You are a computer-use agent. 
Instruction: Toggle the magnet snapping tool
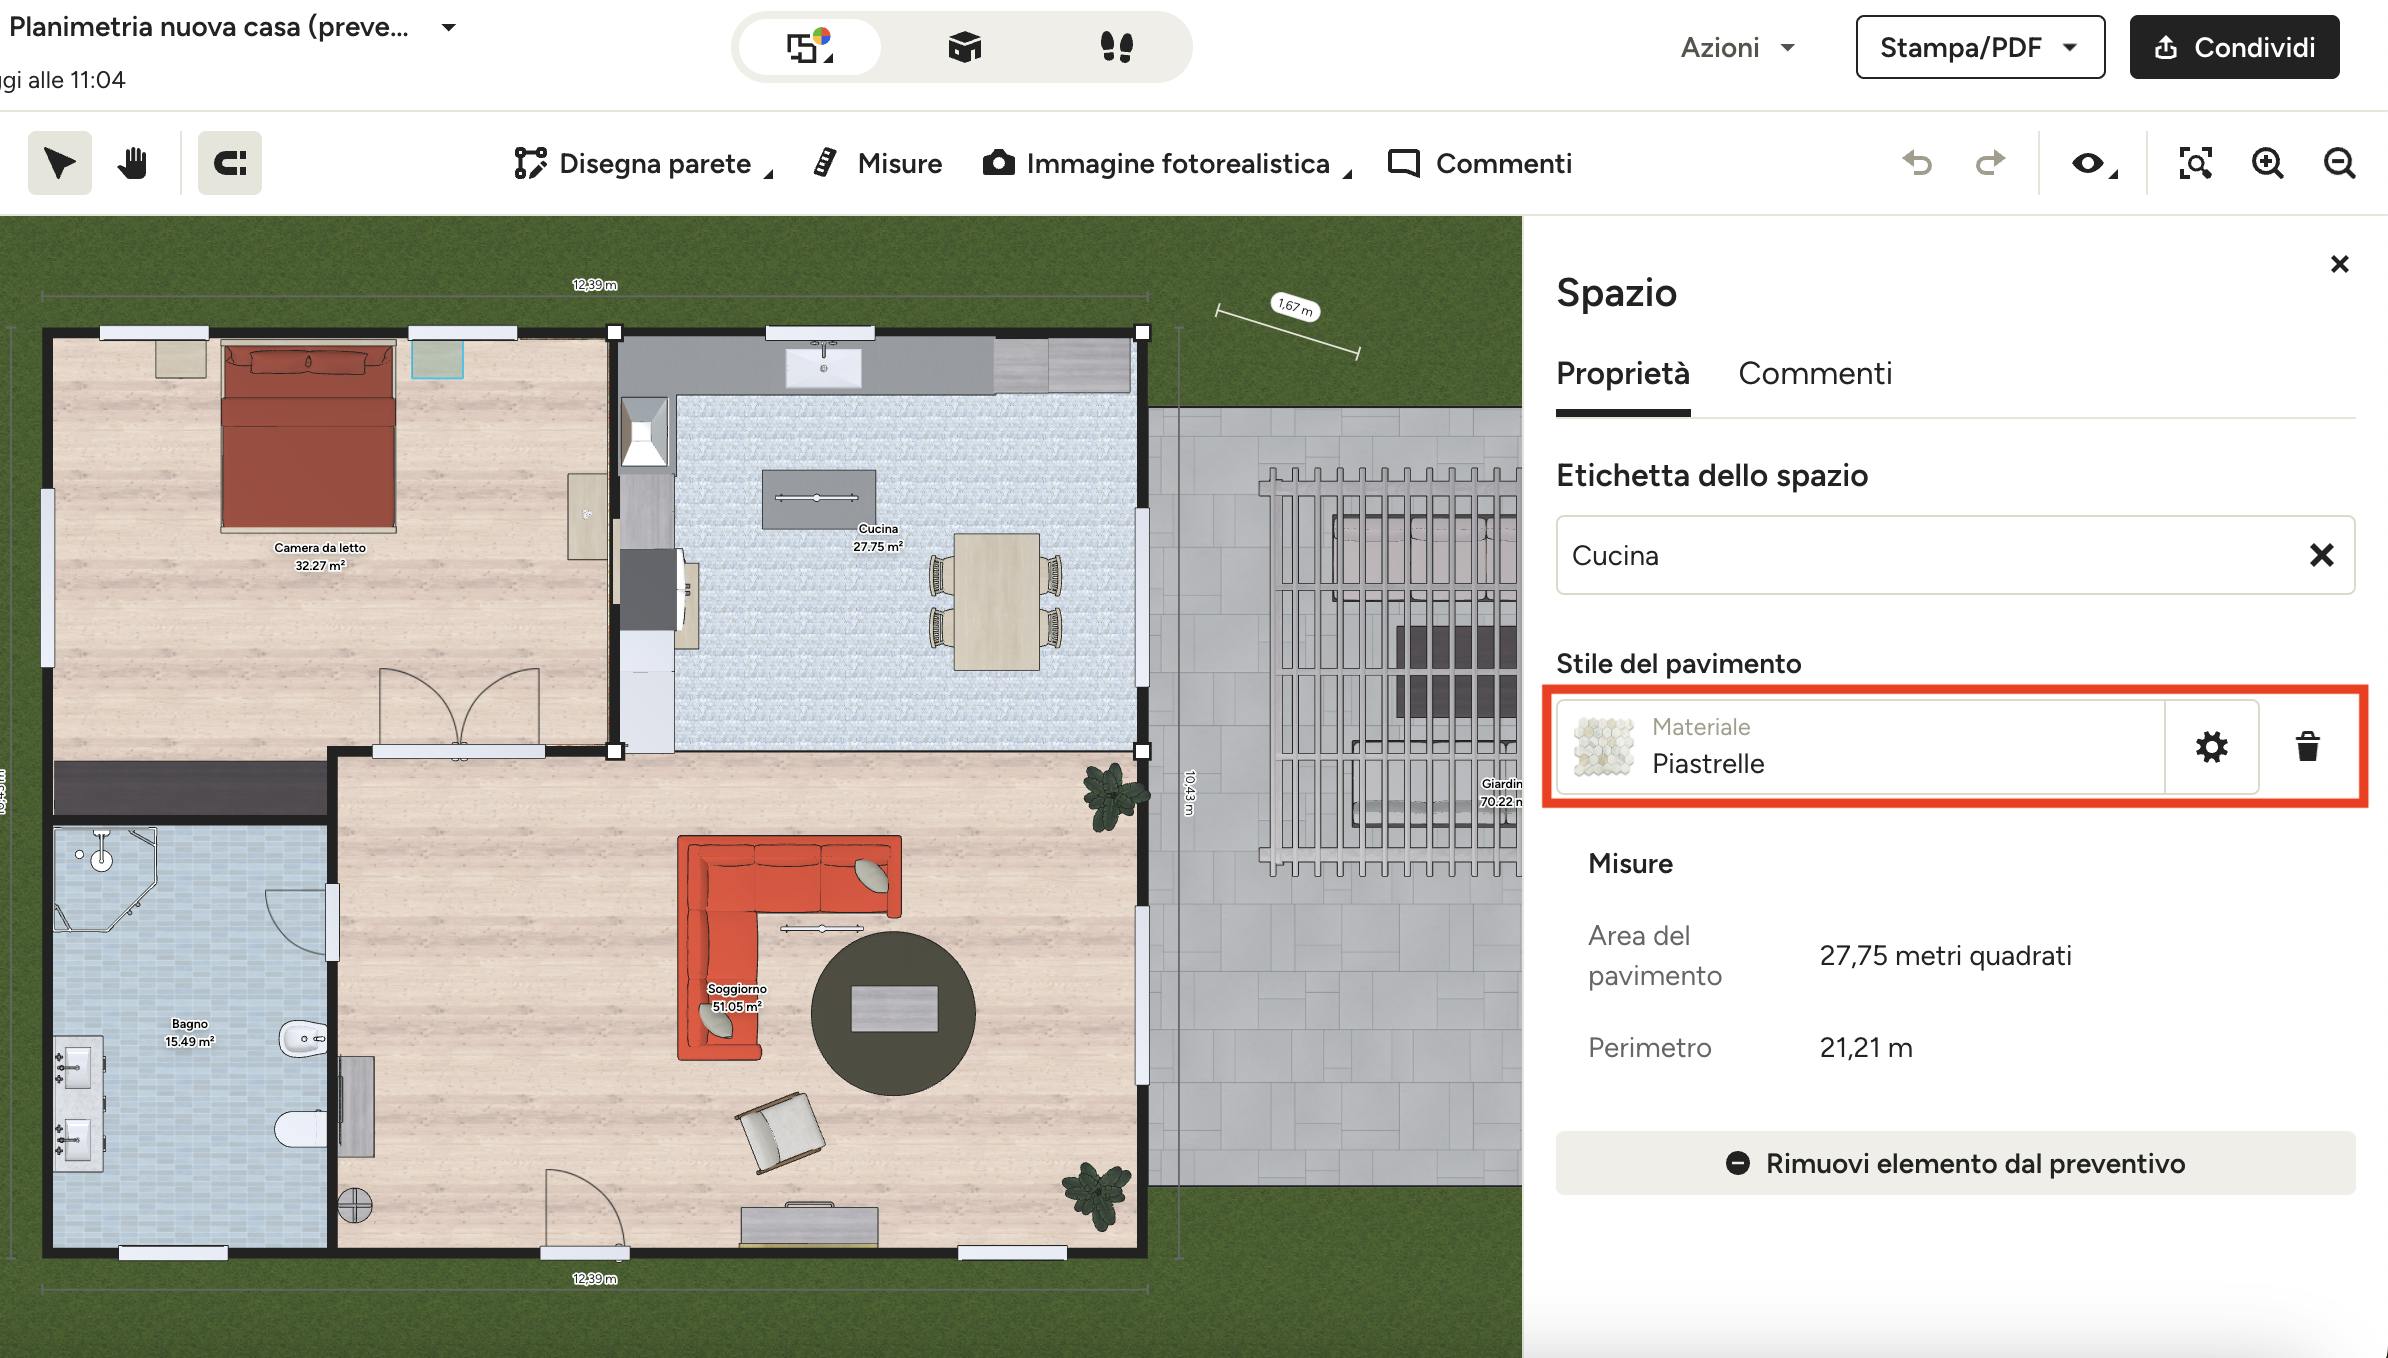(x=230, y=163)
